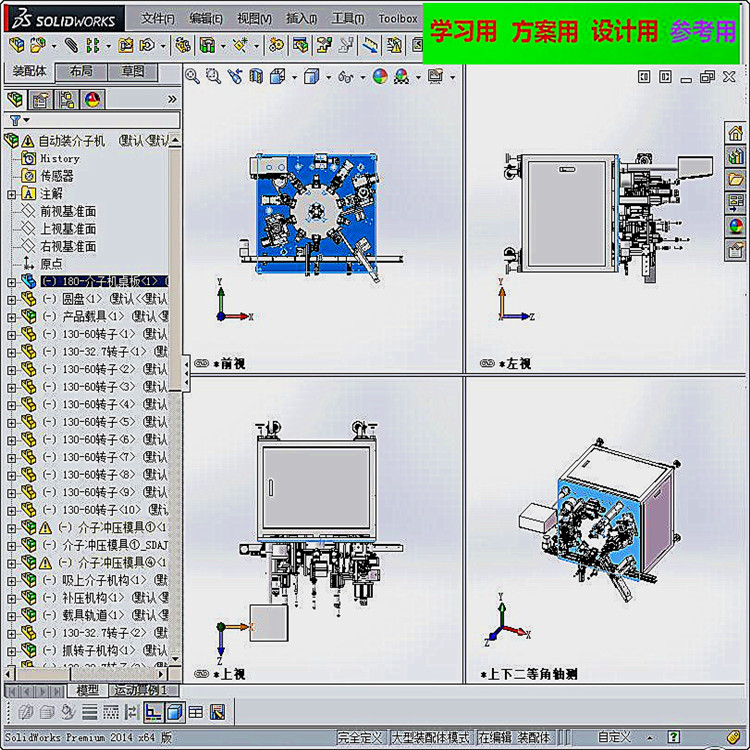The image size is (750, 750).
Task: Open the Edit Appearance color ball icon
Action: click(x=380, y=77)
